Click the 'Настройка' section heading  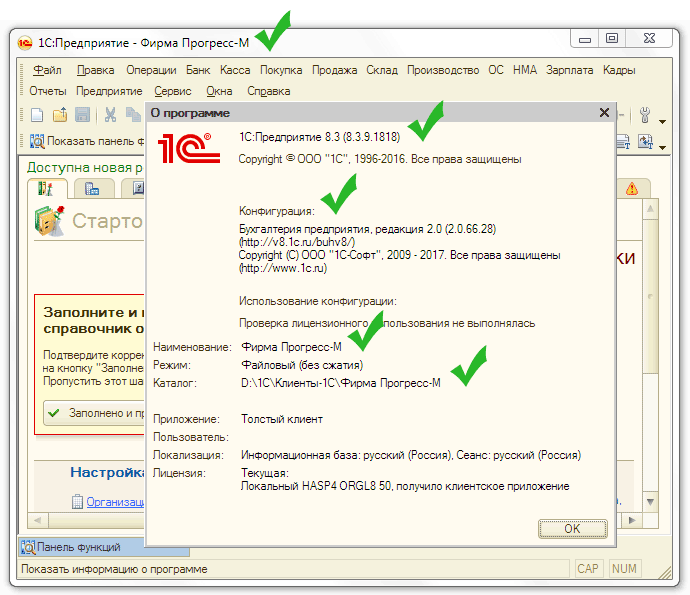(x=107, y=472)
